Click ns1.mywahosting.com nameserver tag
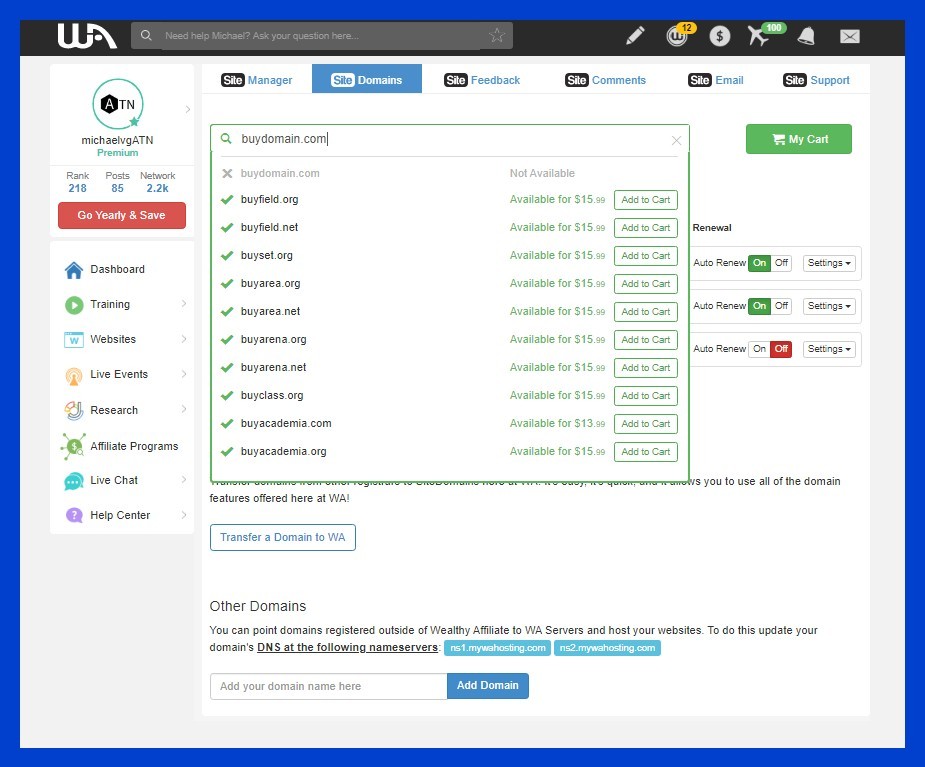925x767 pixels. click(497, 648)
